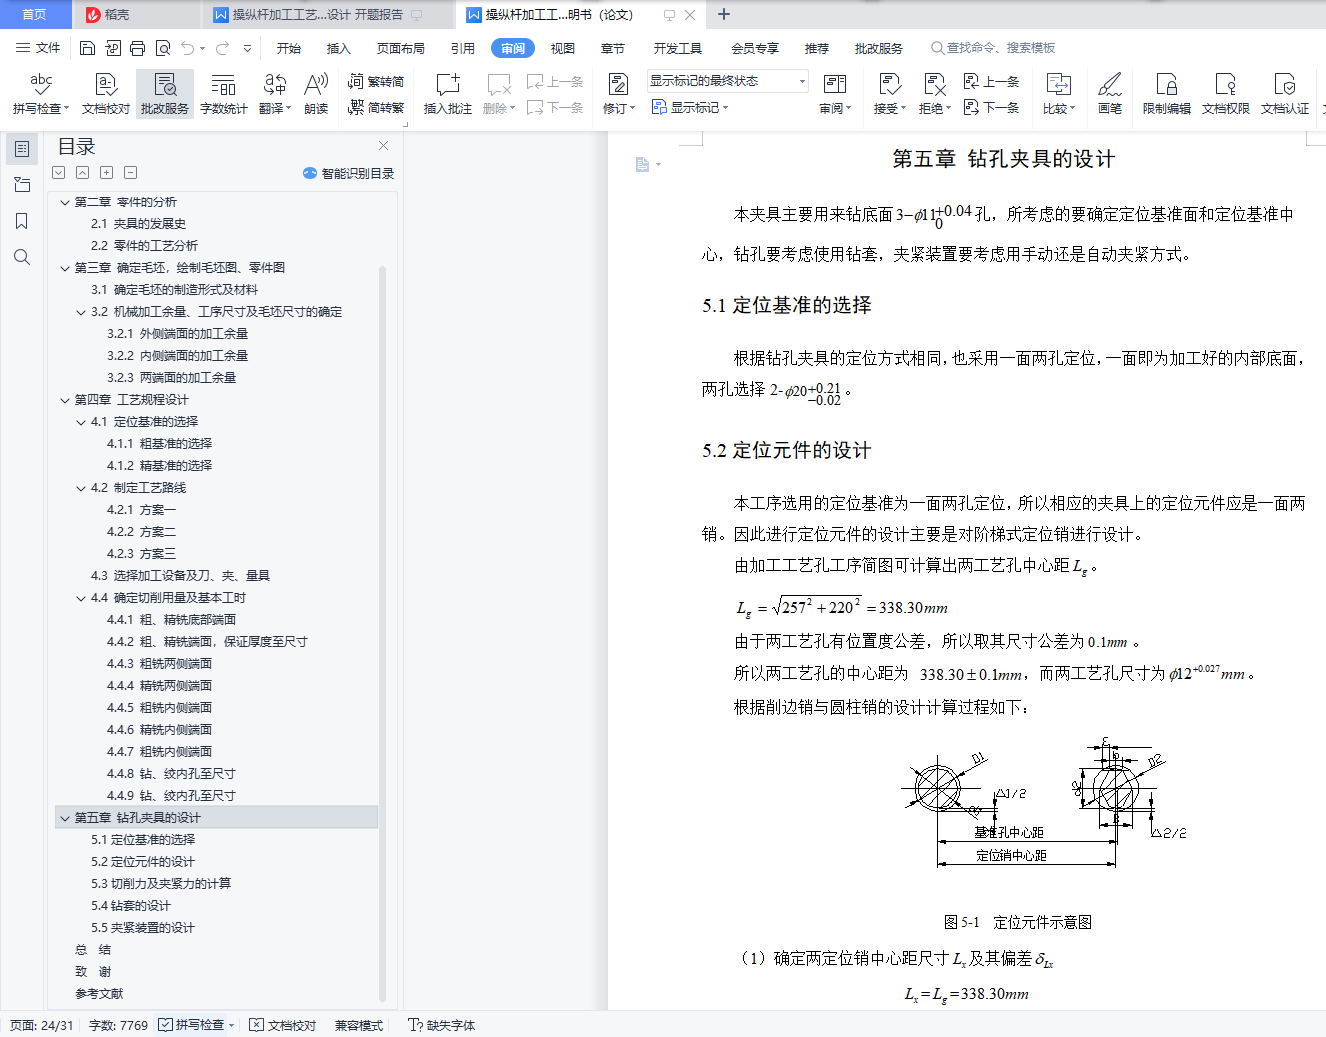Open print preview from quick access toolbar
This screenshot has height=1037, width=1326.
162,48
